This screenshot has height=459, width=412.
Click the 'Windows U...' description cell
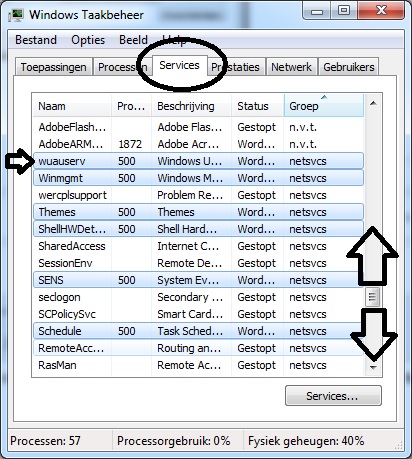pos(190,161)
